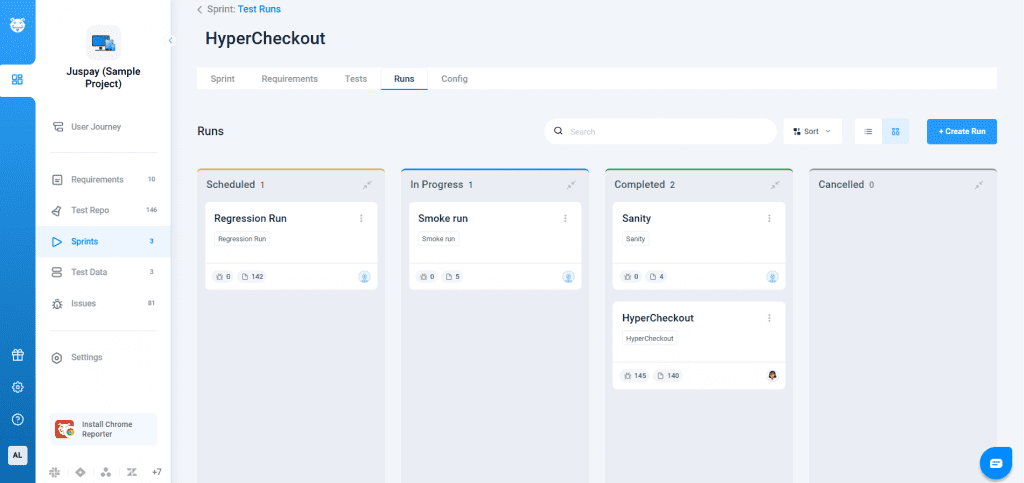1024x483 pixels.
Task: Open three-dot menu on HyperCheckout card
Action: [769, 318]
